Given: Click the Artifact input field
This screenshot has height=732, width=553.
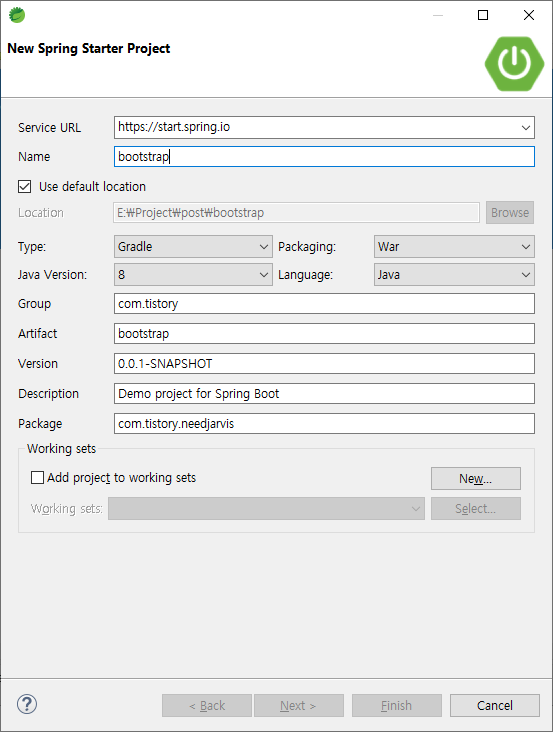Looking at the screenshot, I should tap(324, 334).
